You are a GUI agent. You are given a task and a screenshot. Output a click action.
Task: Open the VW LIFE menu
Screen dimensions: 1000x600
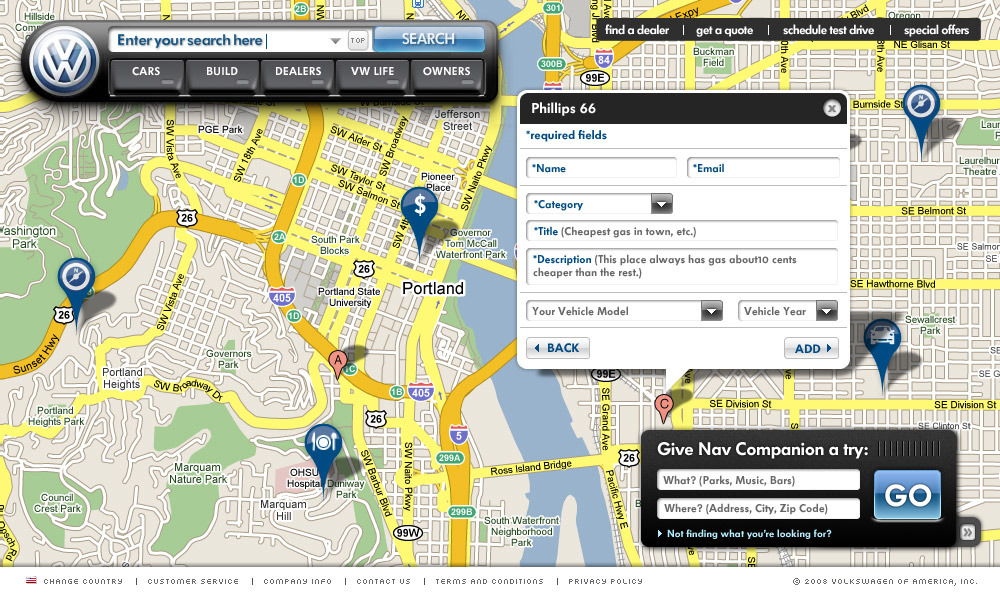(372, 76)
